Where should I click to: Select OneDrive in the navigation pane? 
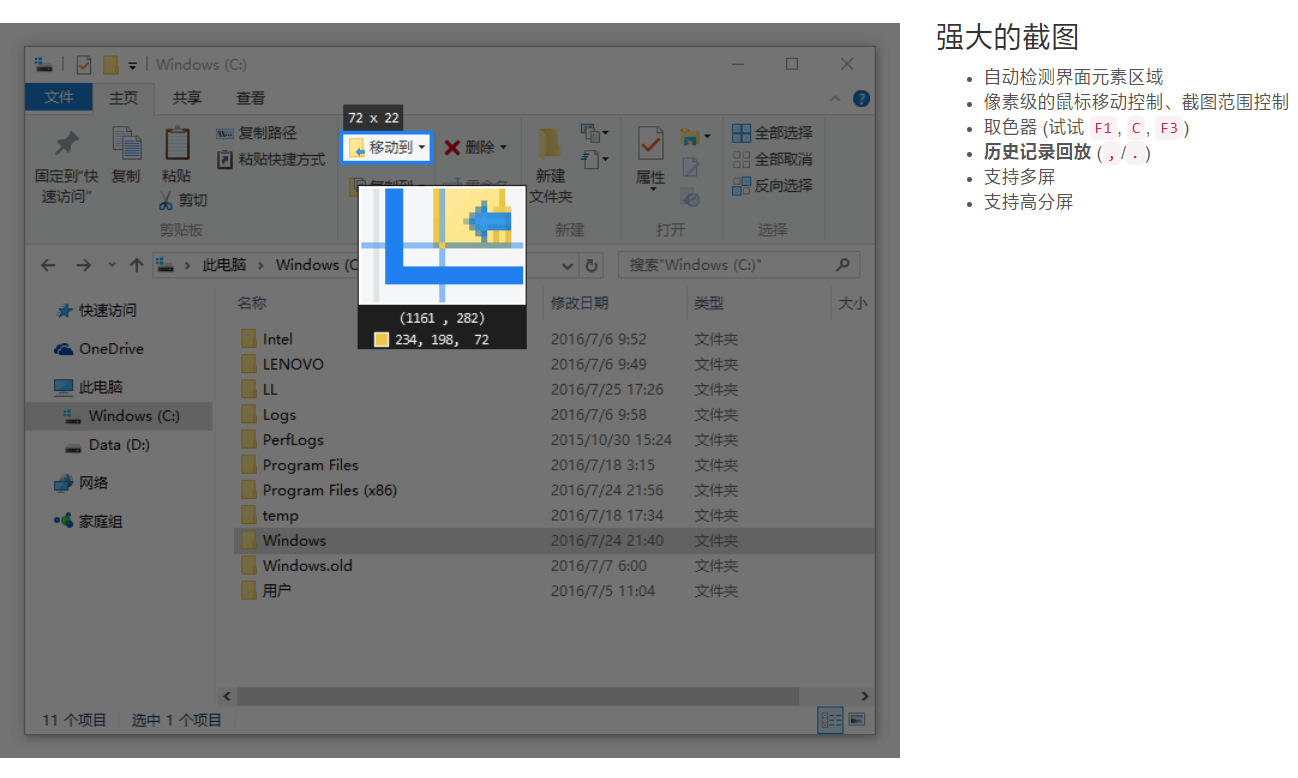[99, 349]
